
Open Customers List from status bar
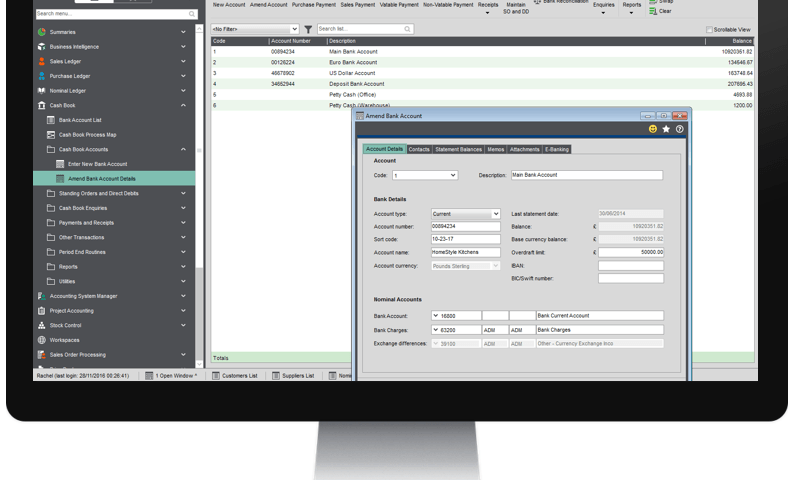coord(235,376)
